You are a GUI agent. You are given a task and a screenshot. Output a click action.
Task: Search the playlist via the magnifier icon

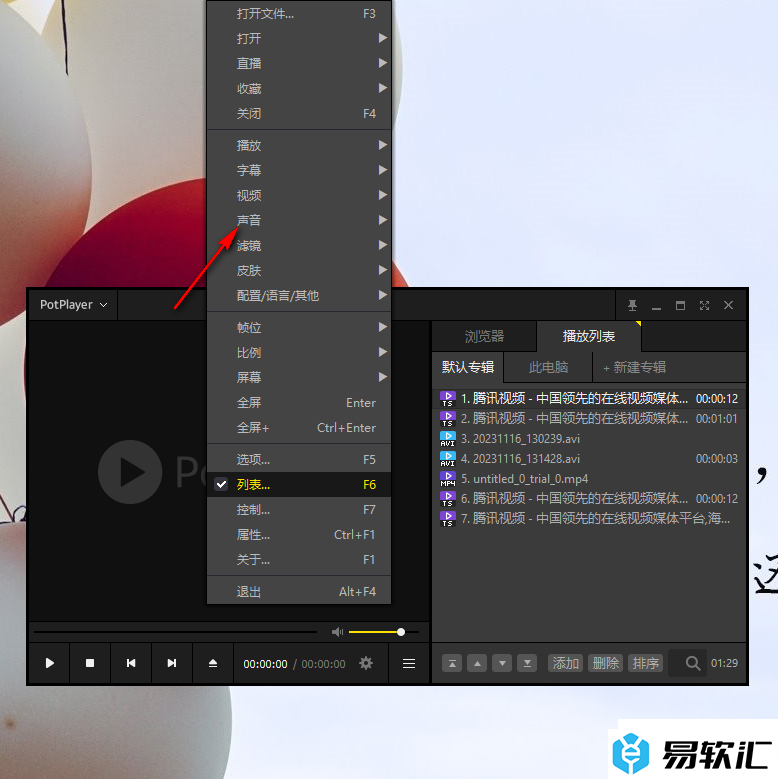(693, 663)
